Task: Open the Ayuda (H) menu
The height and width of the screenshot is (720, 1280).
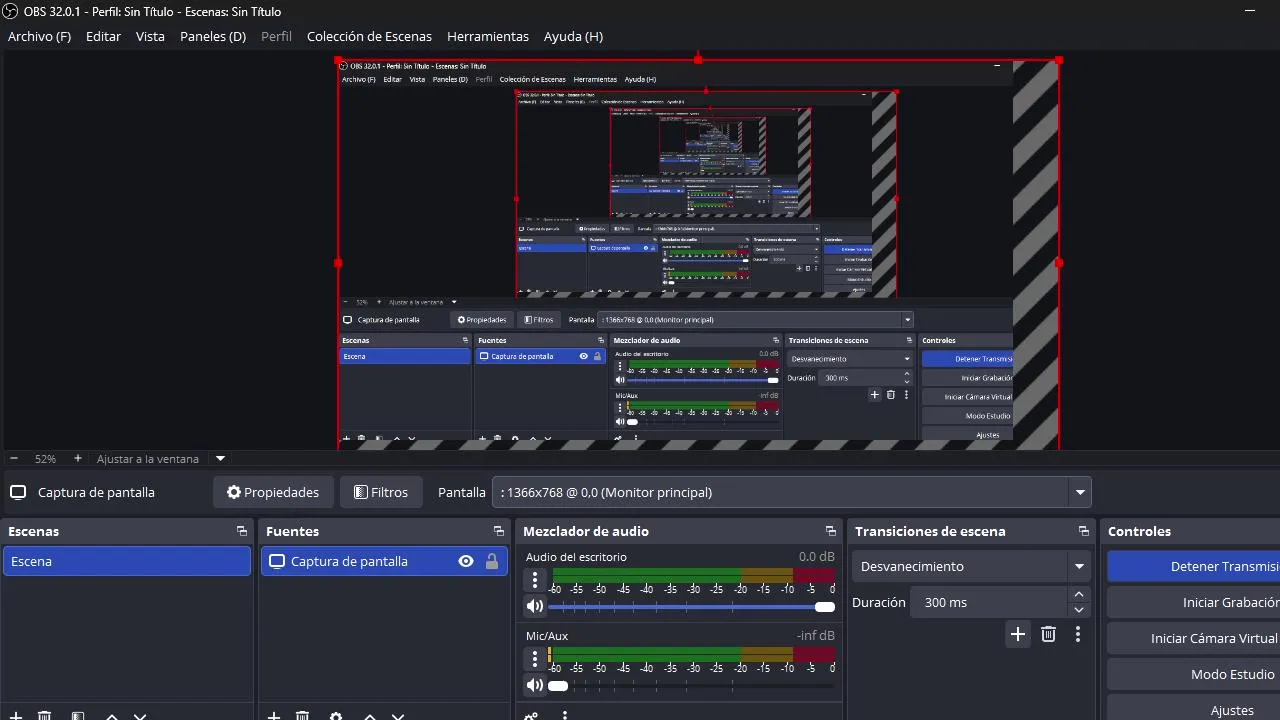Action: pos(573,36)
